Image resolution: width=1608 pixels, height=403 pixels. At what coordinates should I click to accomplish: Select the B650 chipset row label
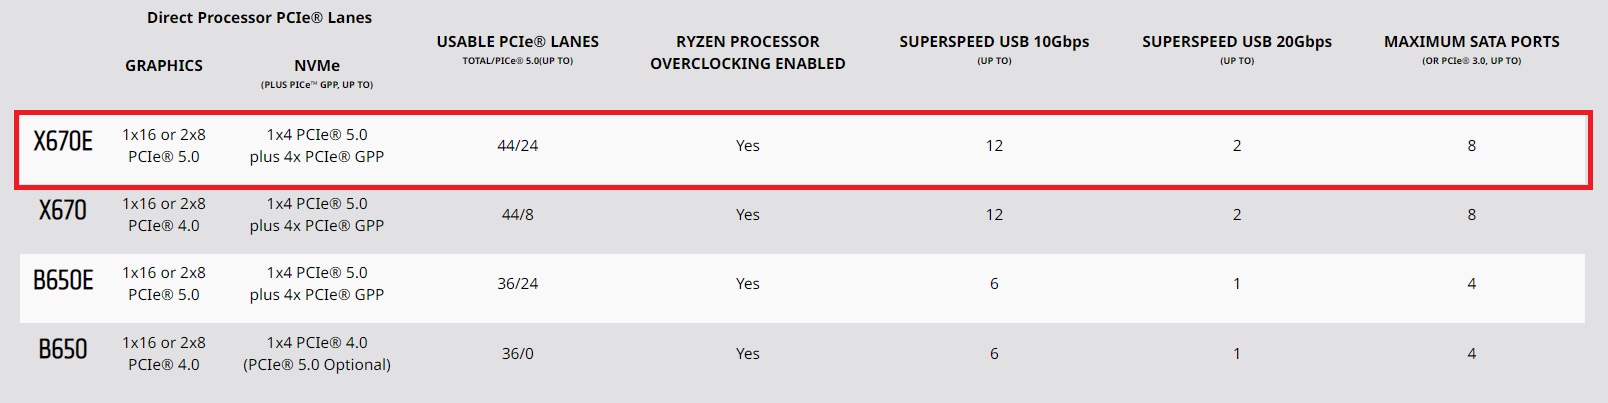click(x=63, y=350)
